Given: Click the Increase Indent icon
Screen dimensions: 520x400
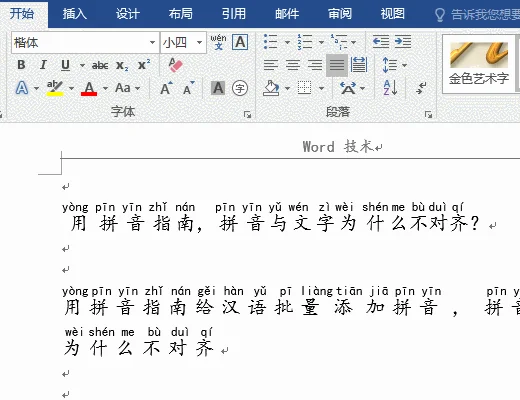Looking at the screenshot, I should tap(403, 42).
